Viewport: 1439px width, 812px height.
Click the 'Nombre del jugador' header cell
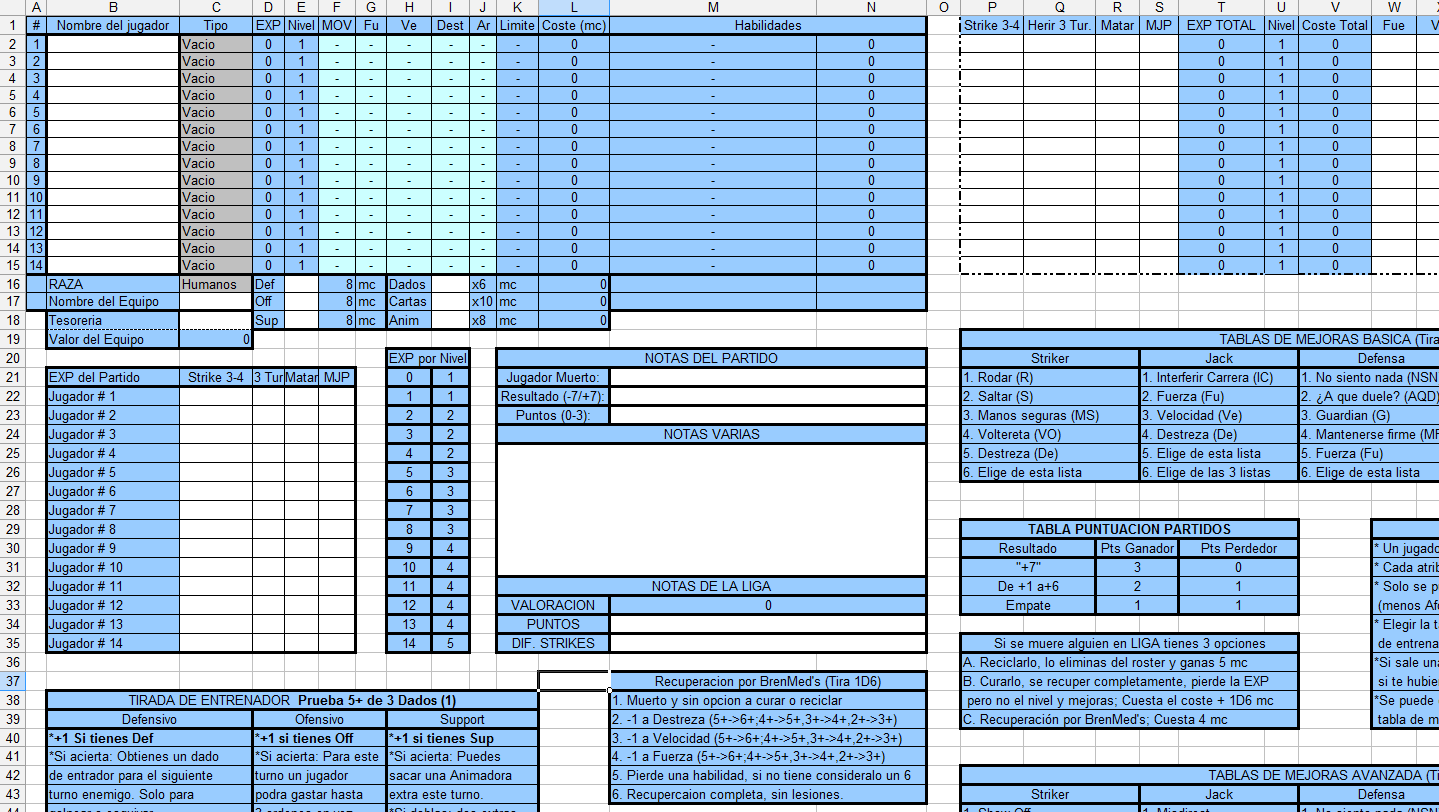click(x=113, y=26)
